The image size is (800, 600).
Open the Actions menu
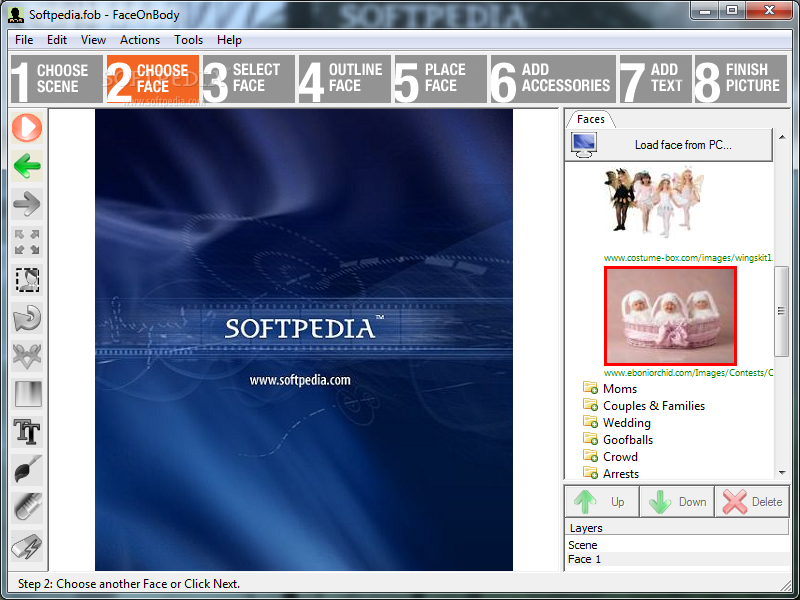click(140, 40)
